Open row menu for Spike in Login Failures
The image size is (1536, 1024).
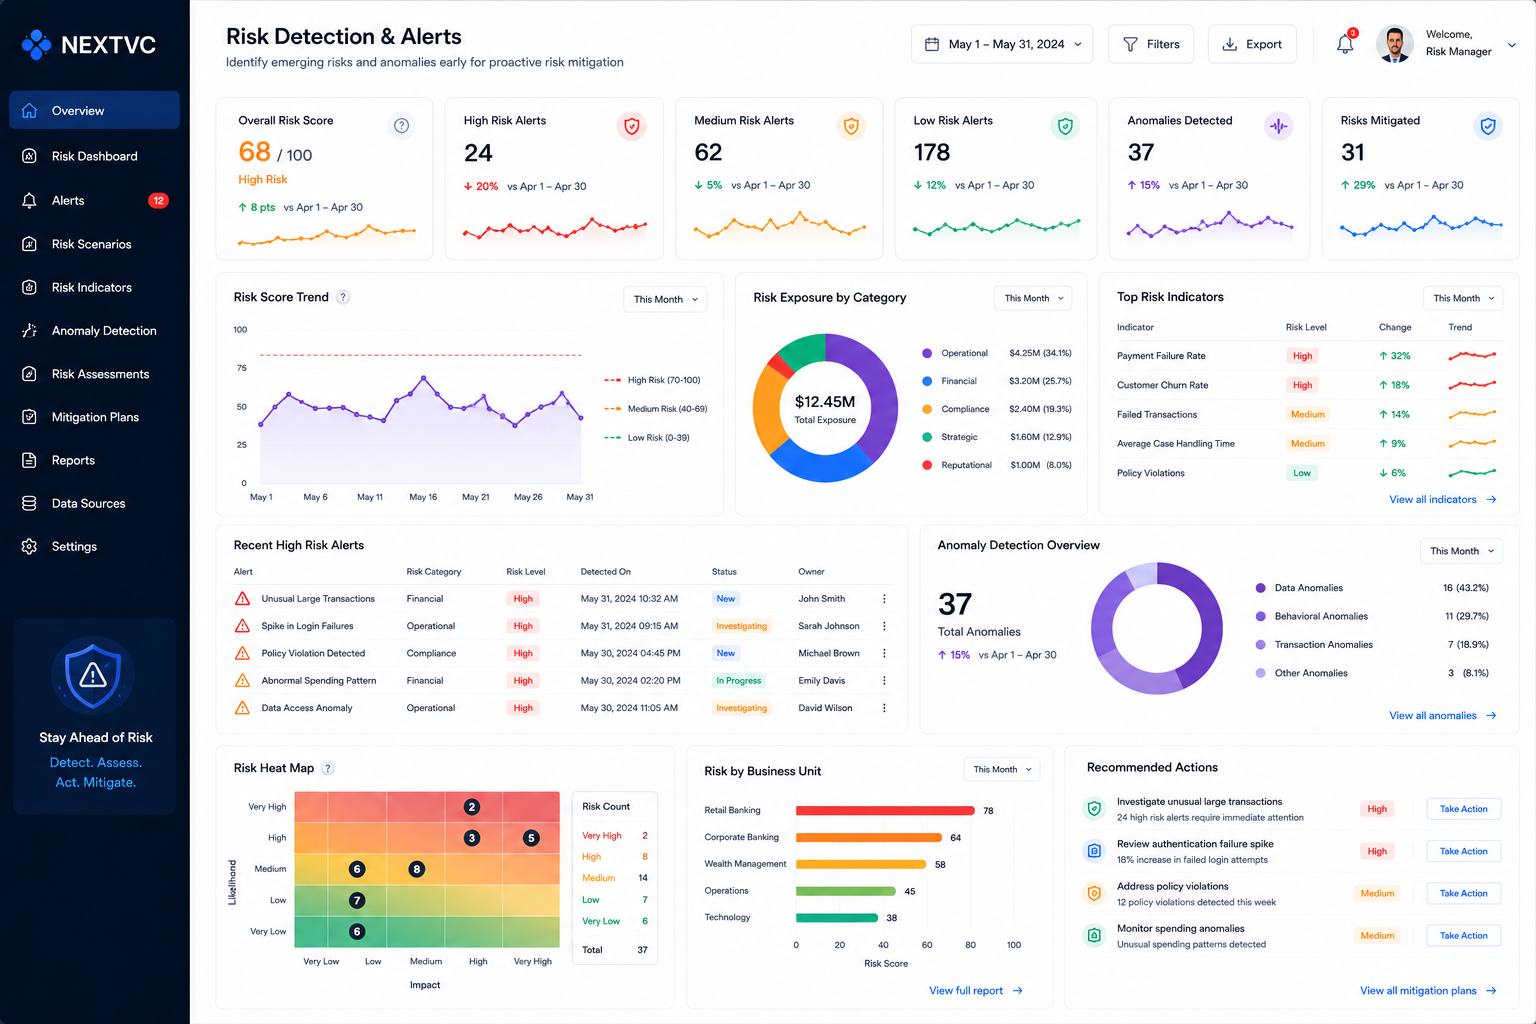(884, 626)
